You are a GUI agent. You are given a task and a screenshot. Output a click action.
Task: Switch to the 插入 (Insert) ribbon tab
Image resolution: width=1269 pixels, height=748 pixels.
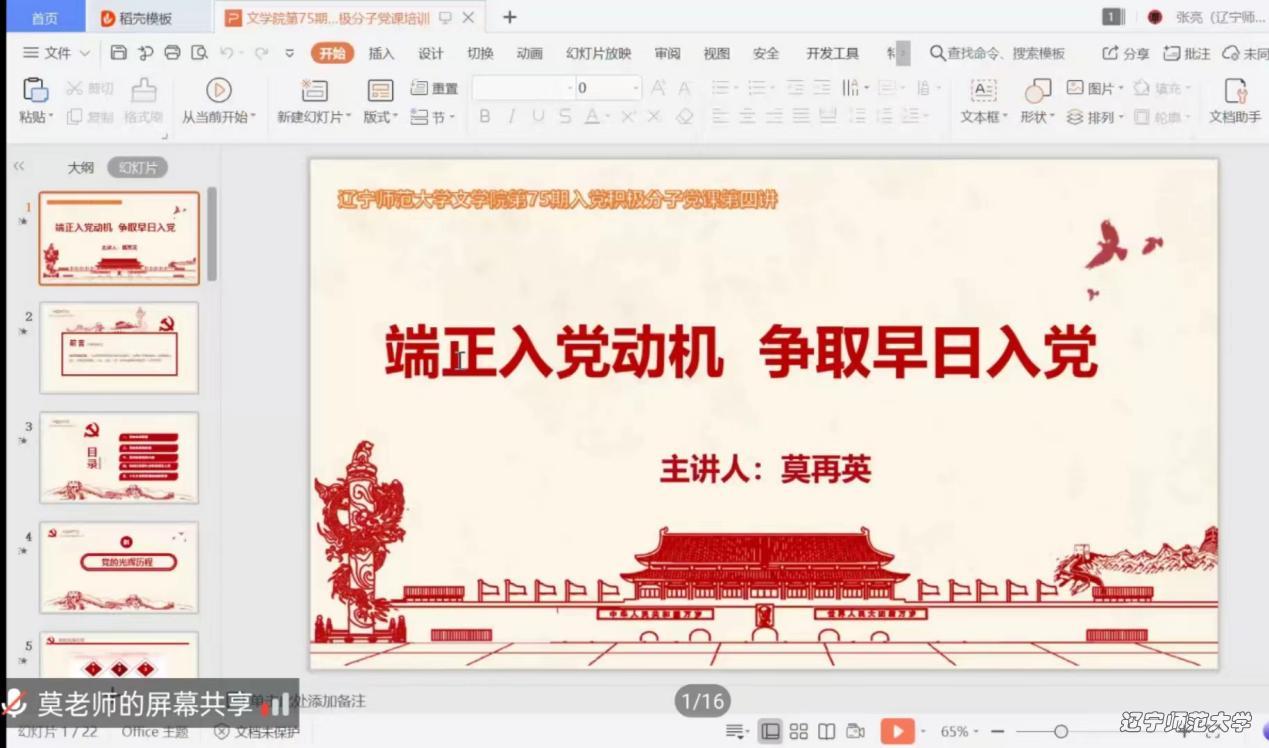click(380, 53)
